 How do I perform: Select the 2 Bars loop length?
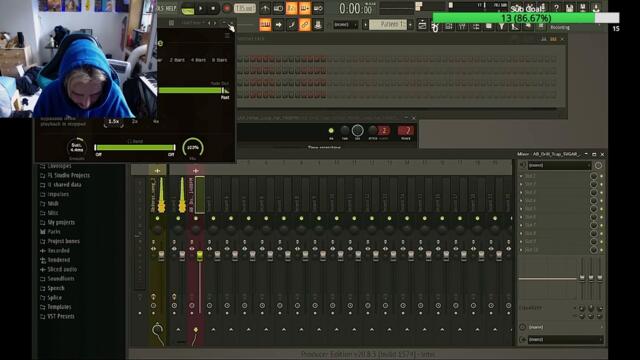pyautogui.click(x=177, y=60)
